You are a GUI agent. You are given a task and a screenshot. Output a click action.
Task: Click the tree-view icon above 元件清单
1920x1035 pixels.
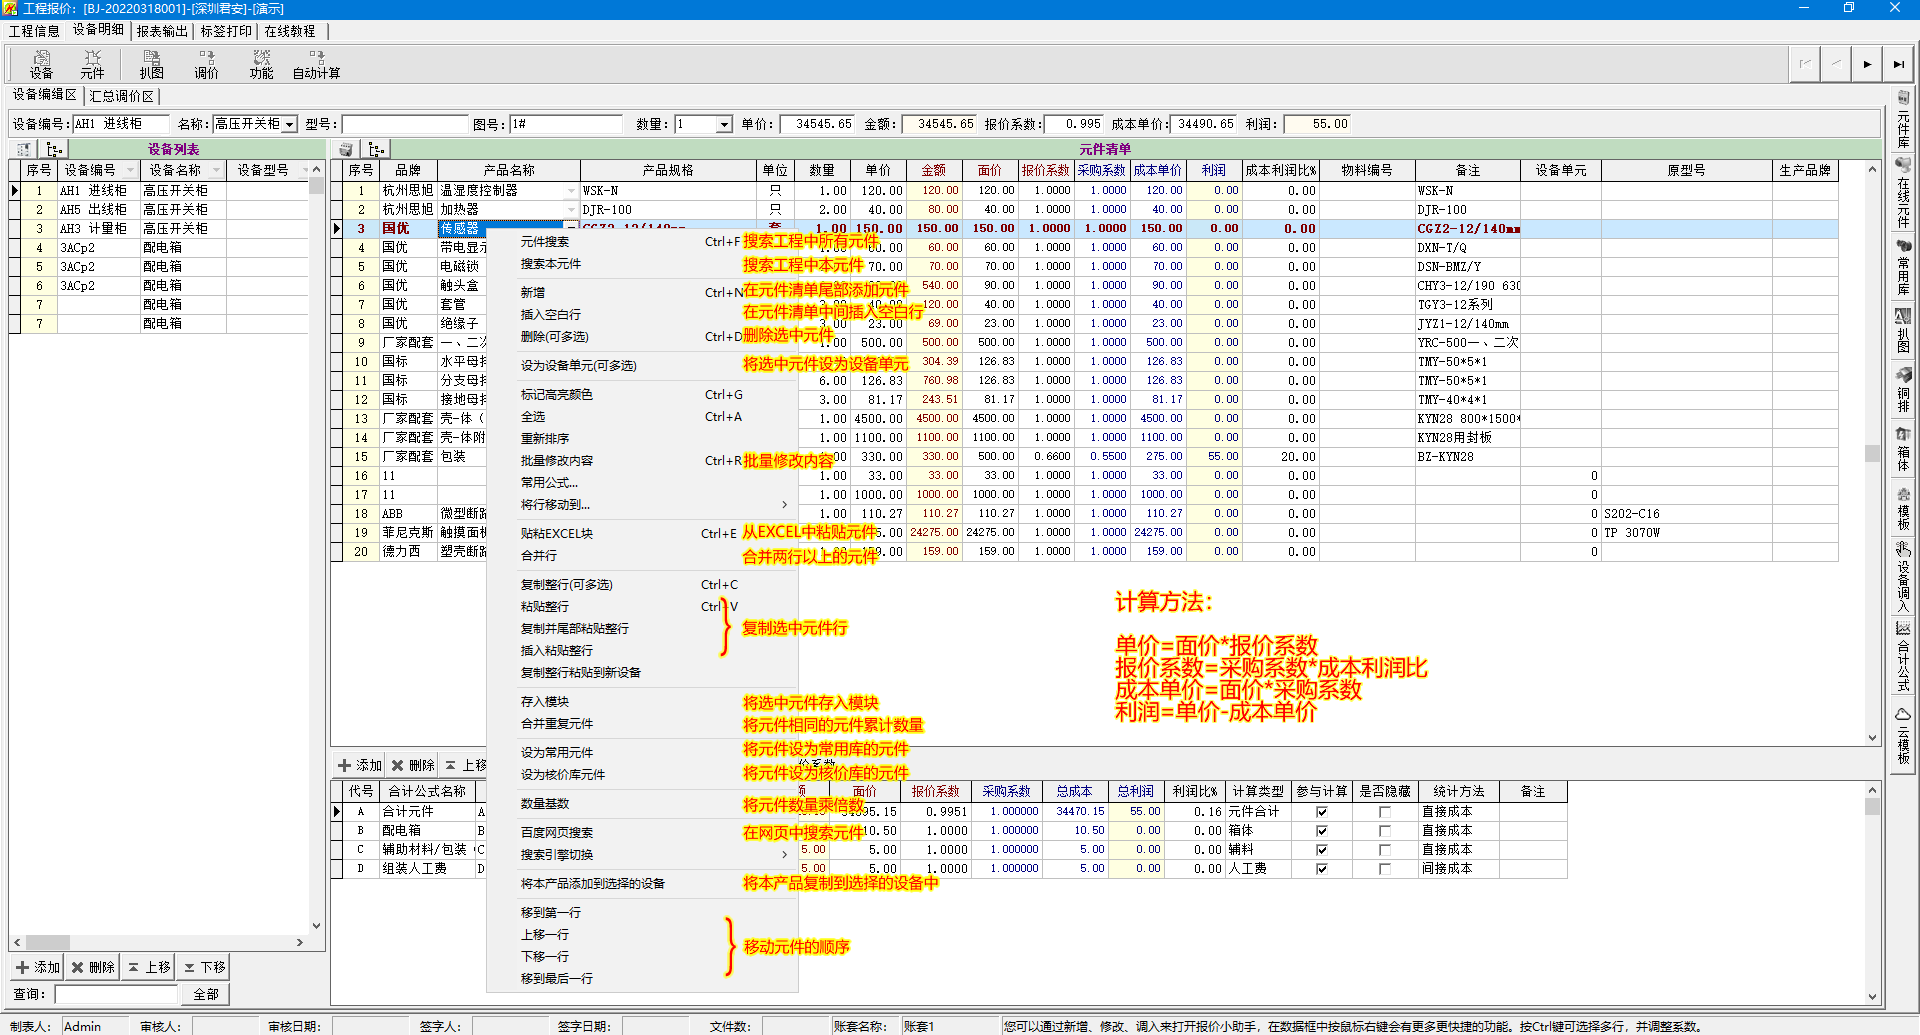pos(376,149)
